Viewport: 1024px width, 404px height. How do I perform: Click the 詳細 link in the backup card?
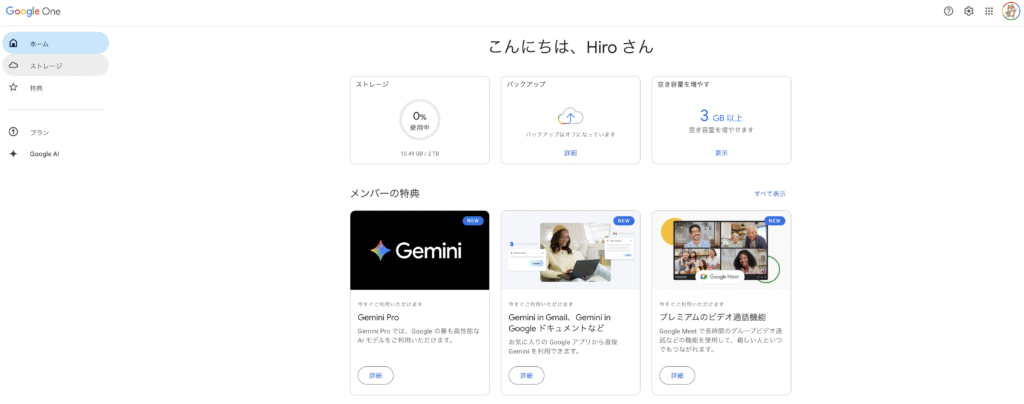(x=570, y=153)
